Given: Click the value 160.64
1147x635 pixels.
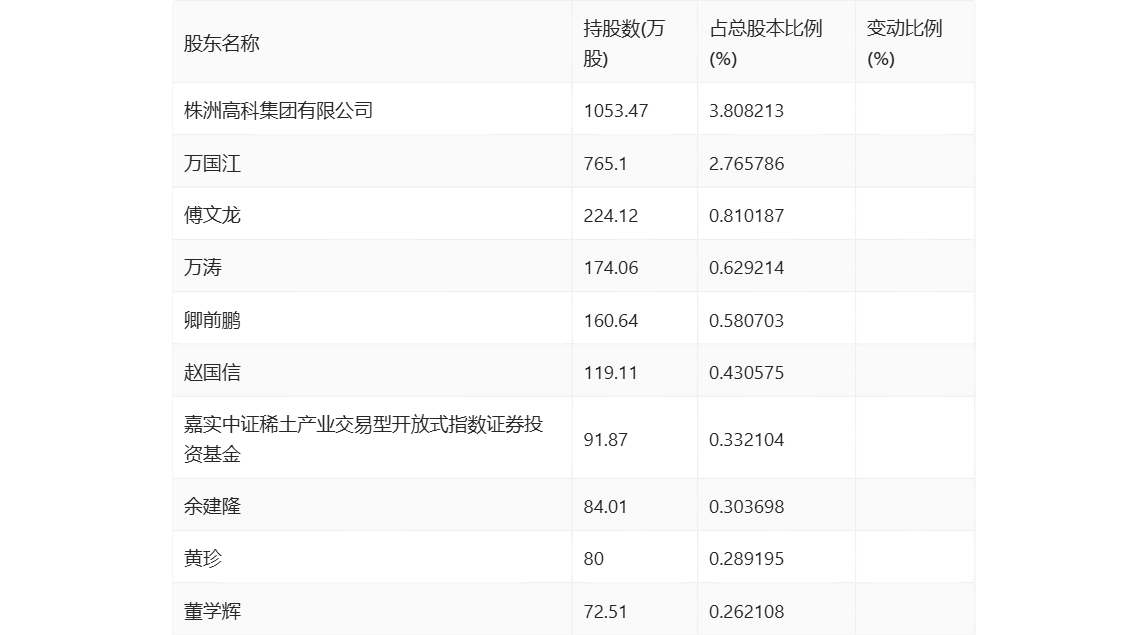Looking at the screenshot, I should 611,320.
